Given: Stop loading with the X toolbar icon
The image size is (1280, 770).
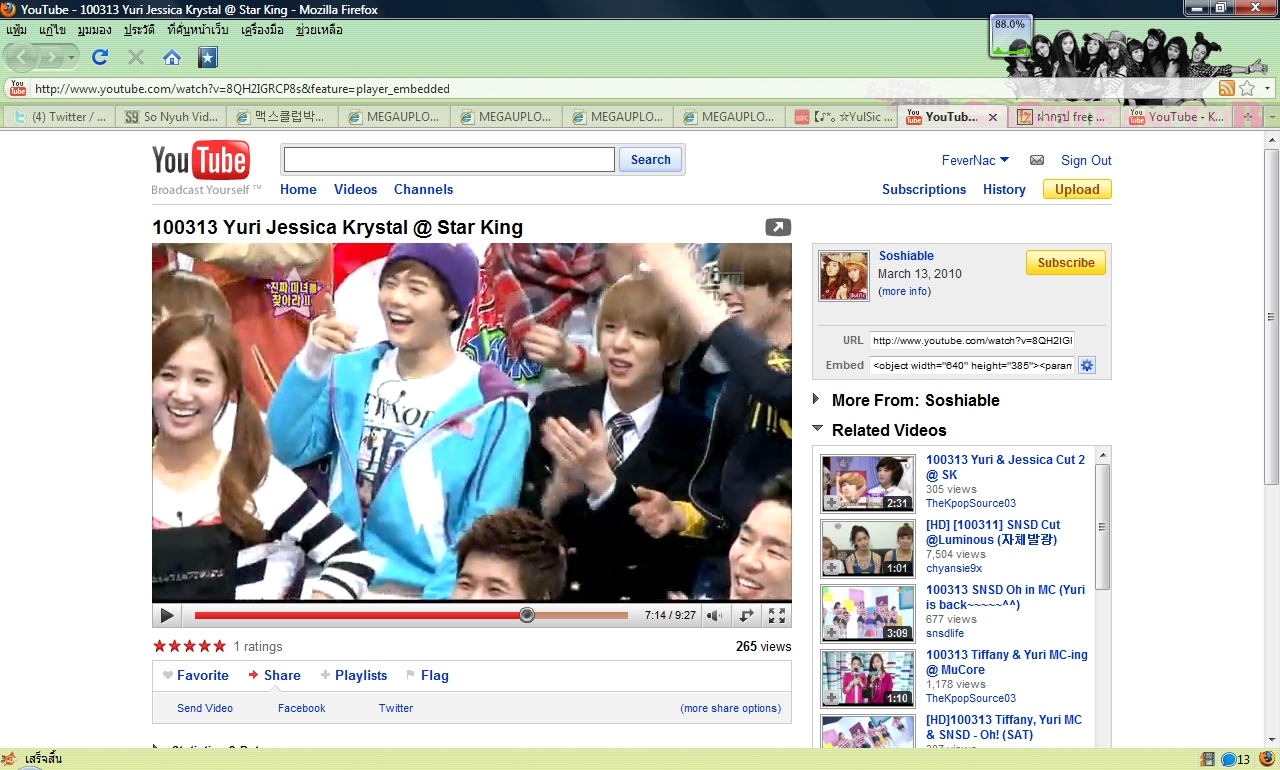Looking at the screenshot, I should 136,57.
